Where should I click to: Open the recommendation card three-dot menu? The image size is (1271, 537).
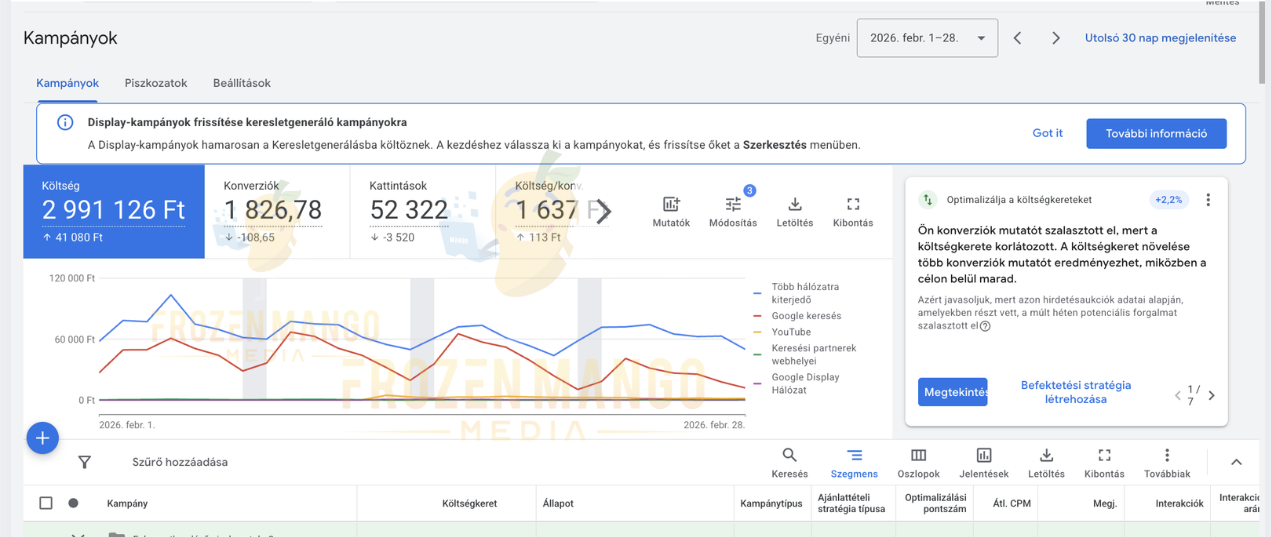click(1208, 199)
